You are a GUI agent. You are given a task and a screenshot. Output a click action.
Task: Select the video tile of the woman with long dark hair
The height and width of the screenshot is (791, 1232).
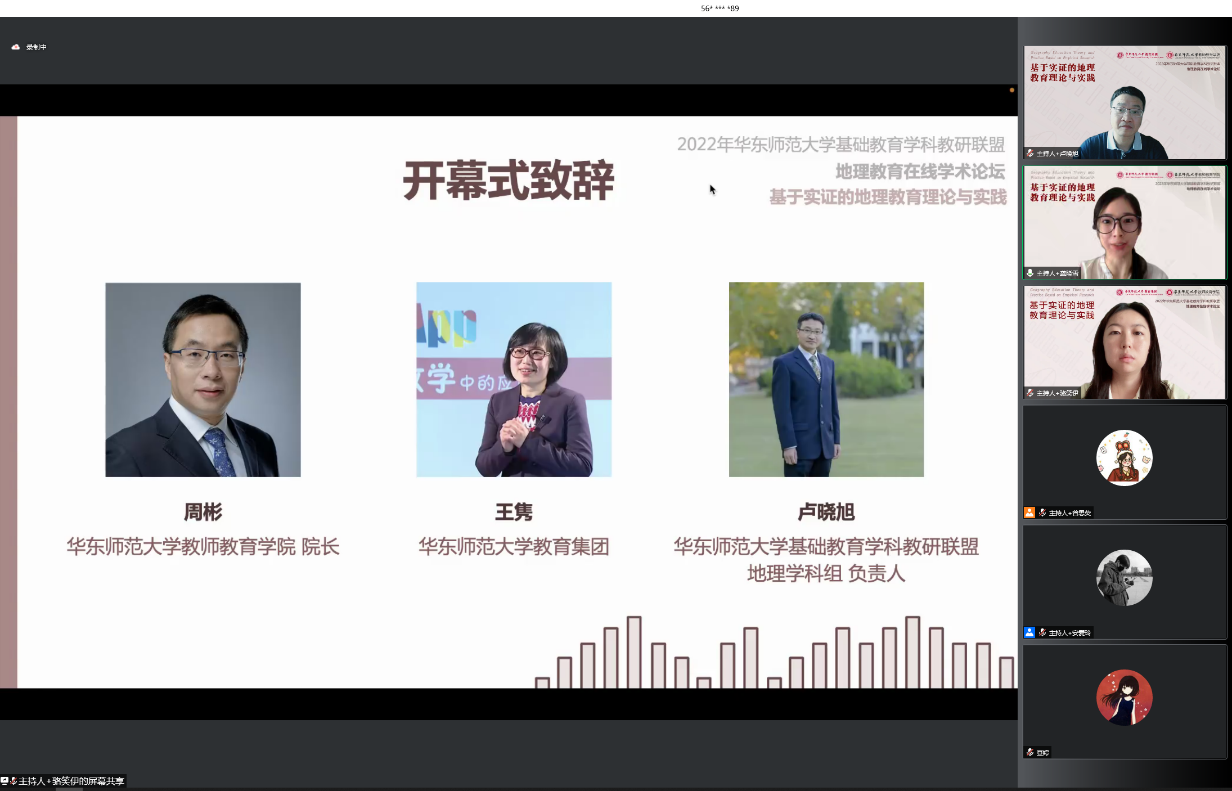pyautogui.click(x=1125, y=342)
